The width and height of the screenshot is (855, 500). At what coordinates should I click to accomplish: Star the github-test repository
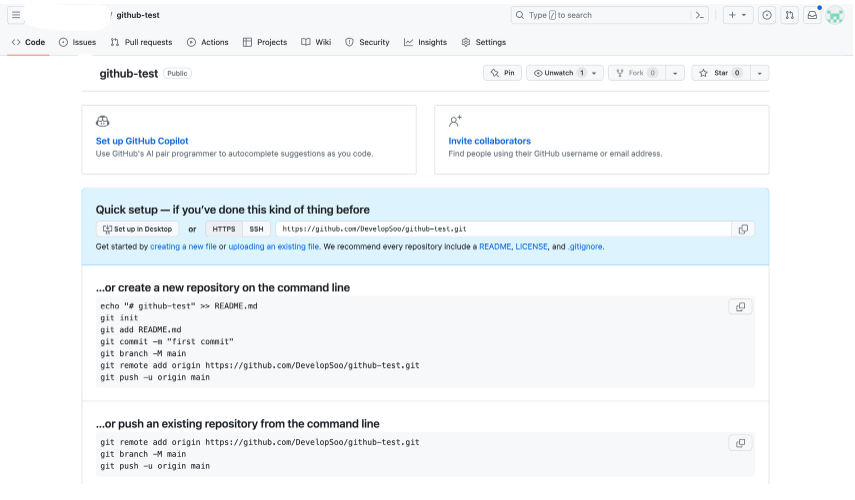point(721,73)
